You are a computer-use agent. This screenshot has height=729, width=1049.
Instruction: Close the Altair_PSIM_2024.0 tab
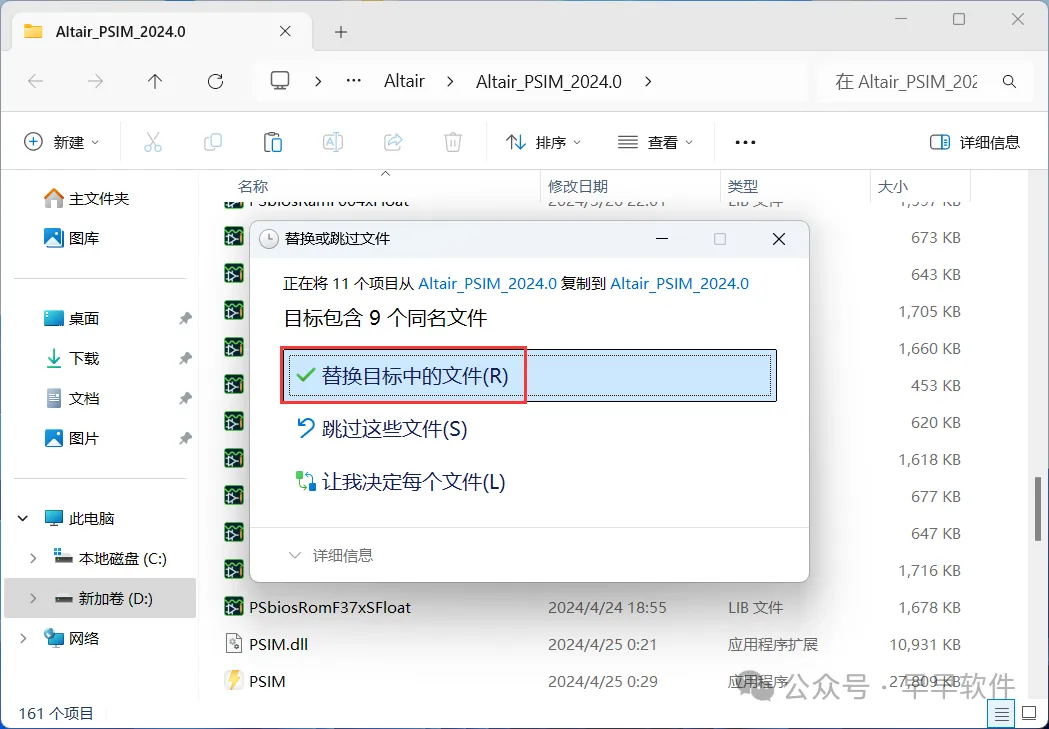[285, 31]
